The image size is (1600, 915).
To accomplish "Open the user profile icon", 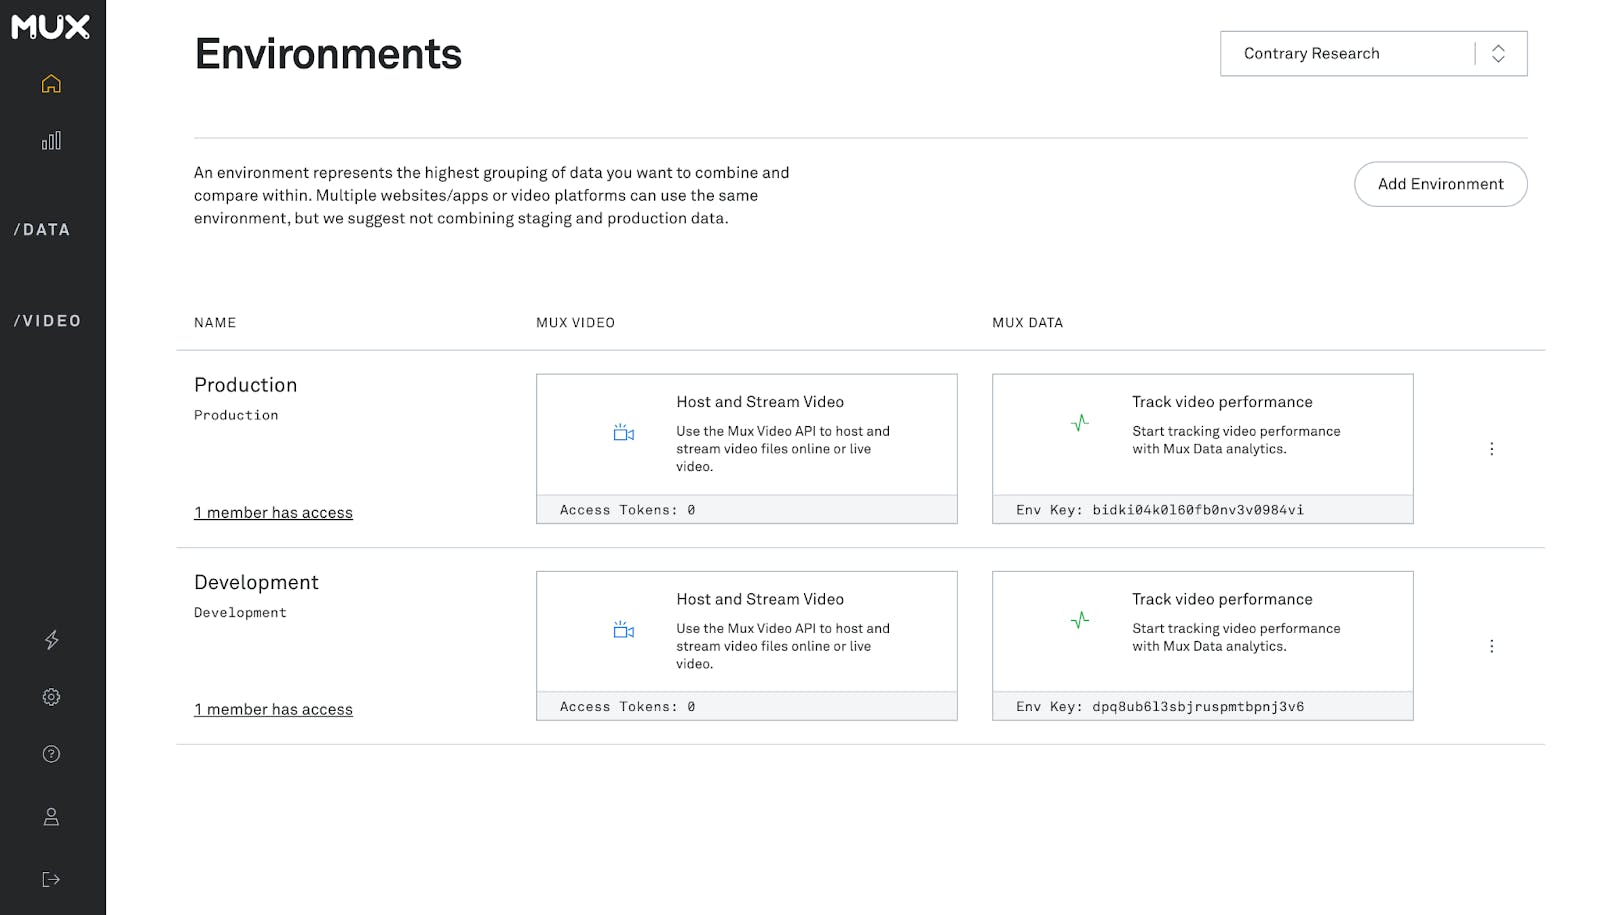I will (x=51, y=817).
